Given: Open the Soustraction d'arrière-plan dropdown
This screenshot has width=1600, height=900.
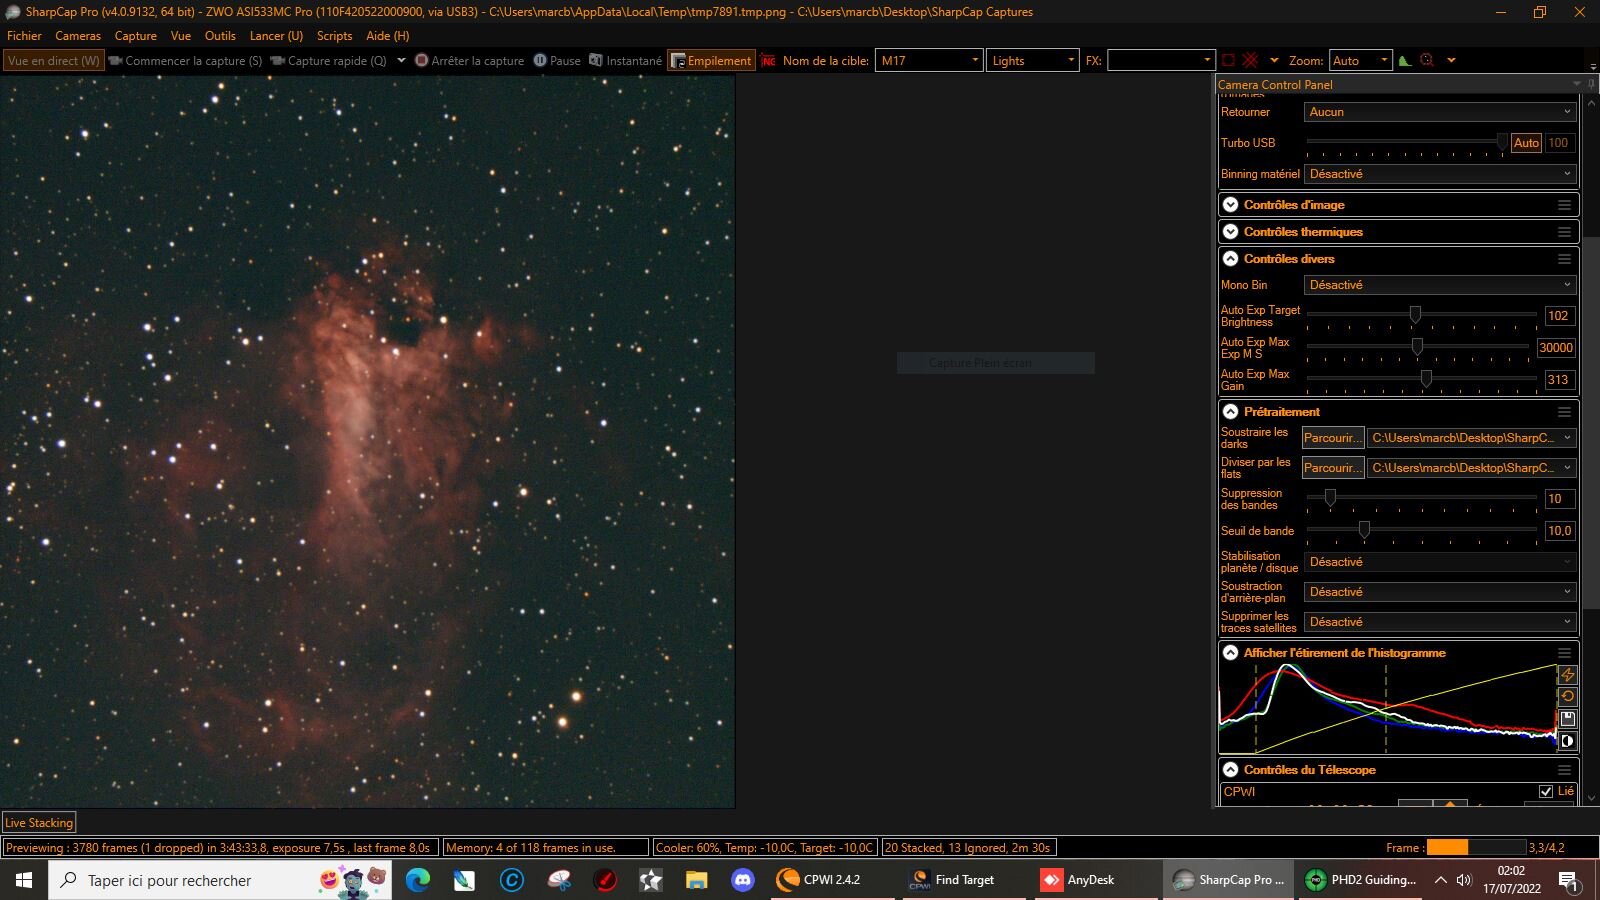Looking at the screenshot, I should click(1440, 592).
